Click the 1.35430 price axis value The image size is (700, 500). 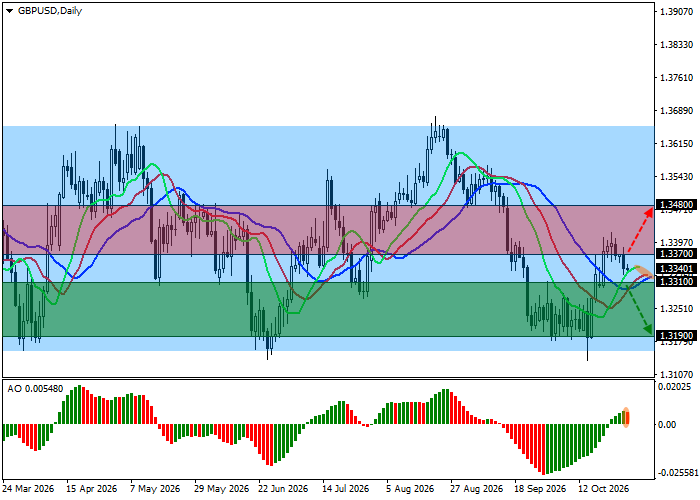(677, 177)
